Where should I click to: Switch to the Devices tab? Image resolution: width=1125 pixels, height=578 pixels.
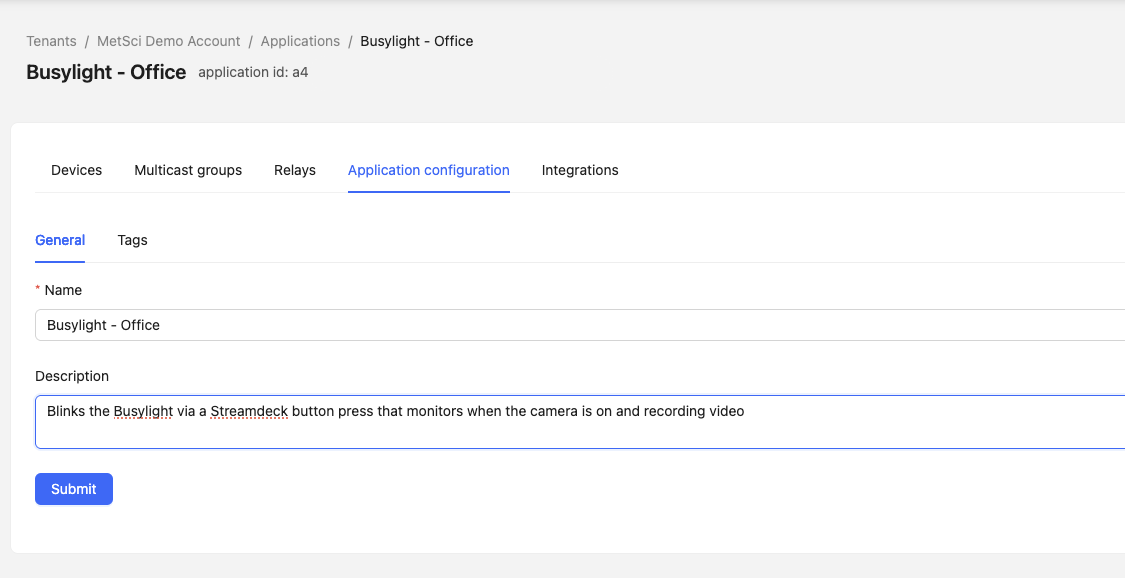pos(76,170)
